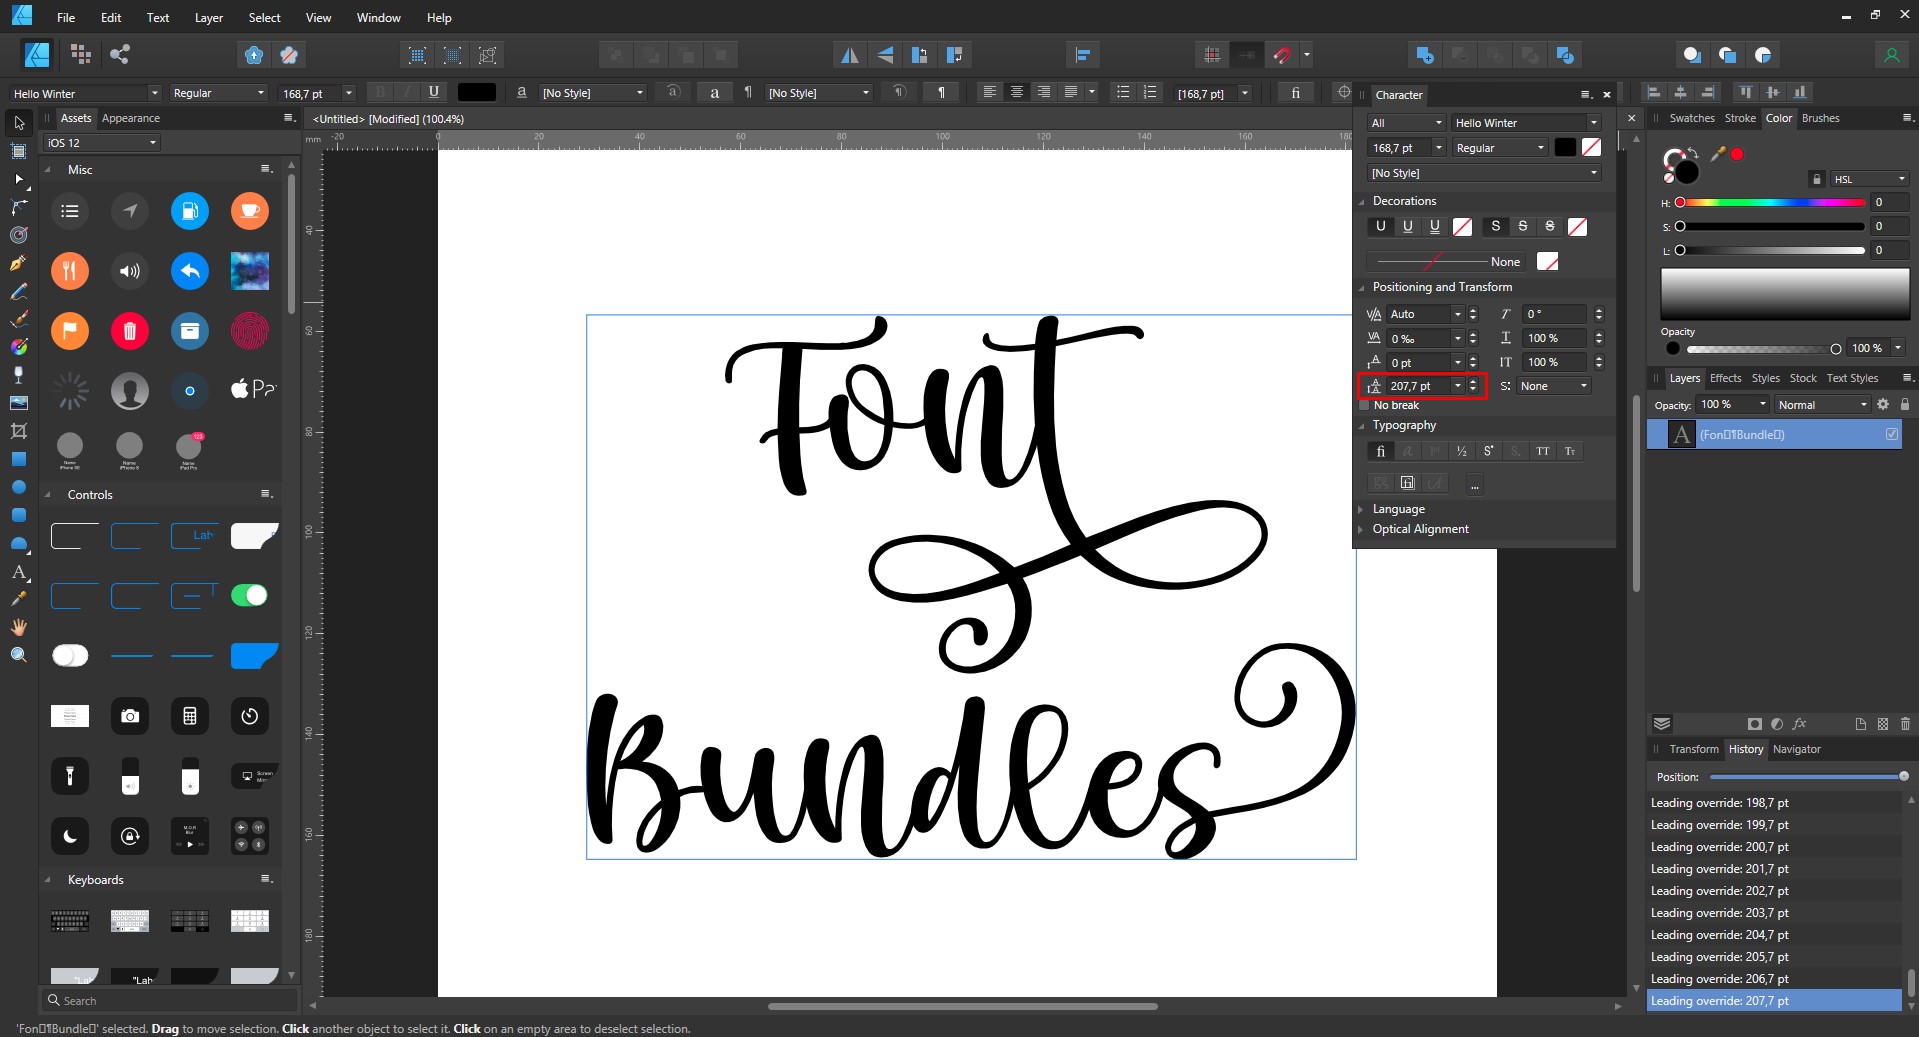Viewport: 1919px width, 1037px height.
Task: Select the Node tool
Action: pyautogui.click(x=19, y=179)
